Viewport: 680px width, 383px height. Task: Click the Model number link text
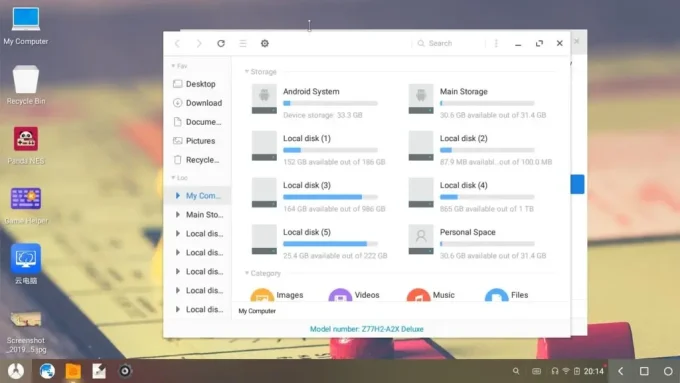pos(366,329)
